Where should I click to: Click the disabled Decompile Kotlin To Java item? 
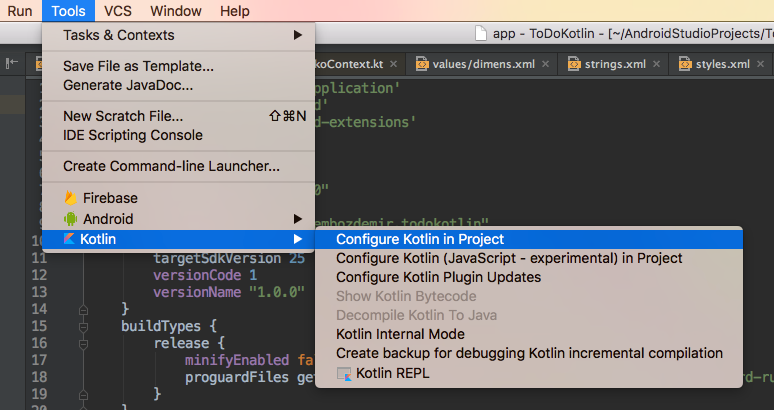click(529, 315)
